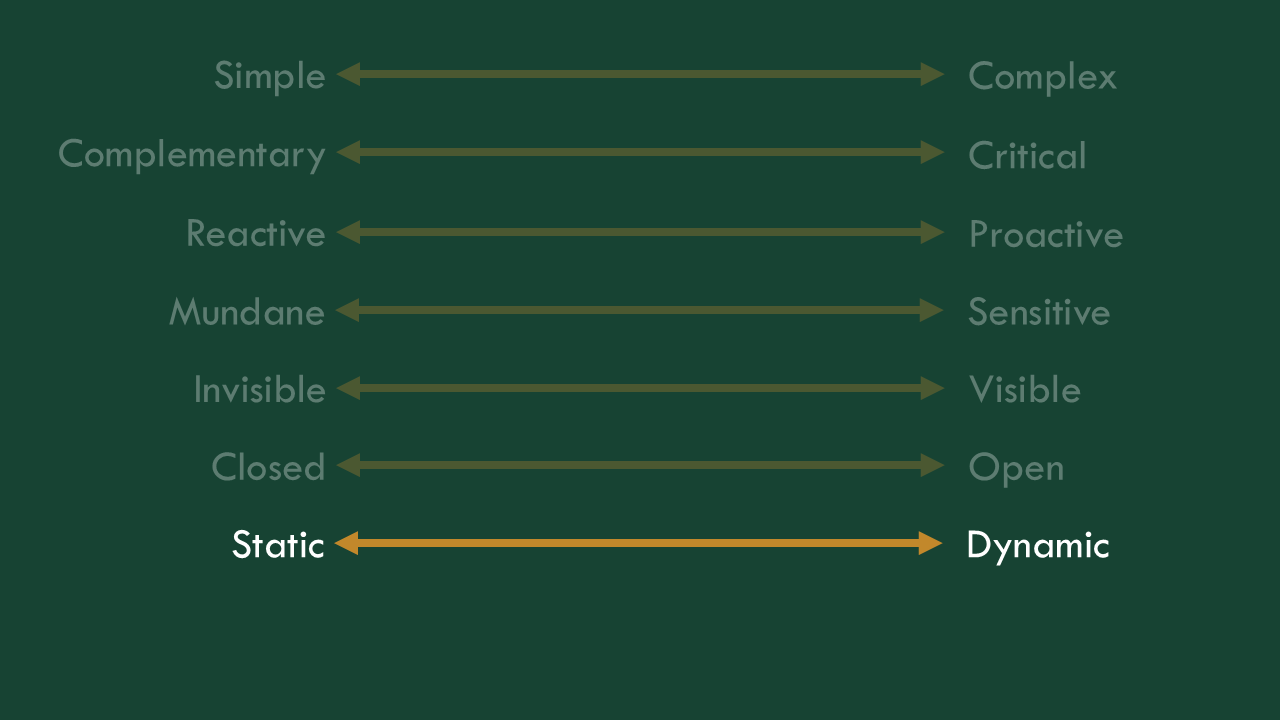This screenshot has width=1280, height=720.
Task: Click the word Open
Action: point(1016,468)
